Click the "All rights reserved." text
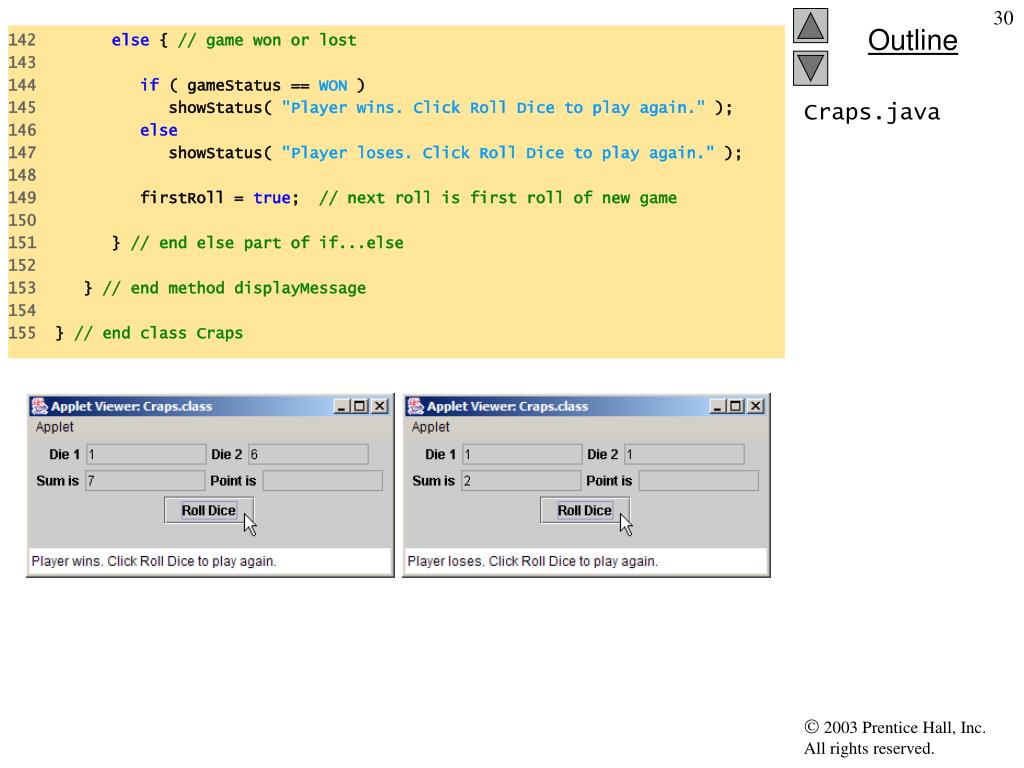This screenshot has width=1024, height=768. coord(869,748)
